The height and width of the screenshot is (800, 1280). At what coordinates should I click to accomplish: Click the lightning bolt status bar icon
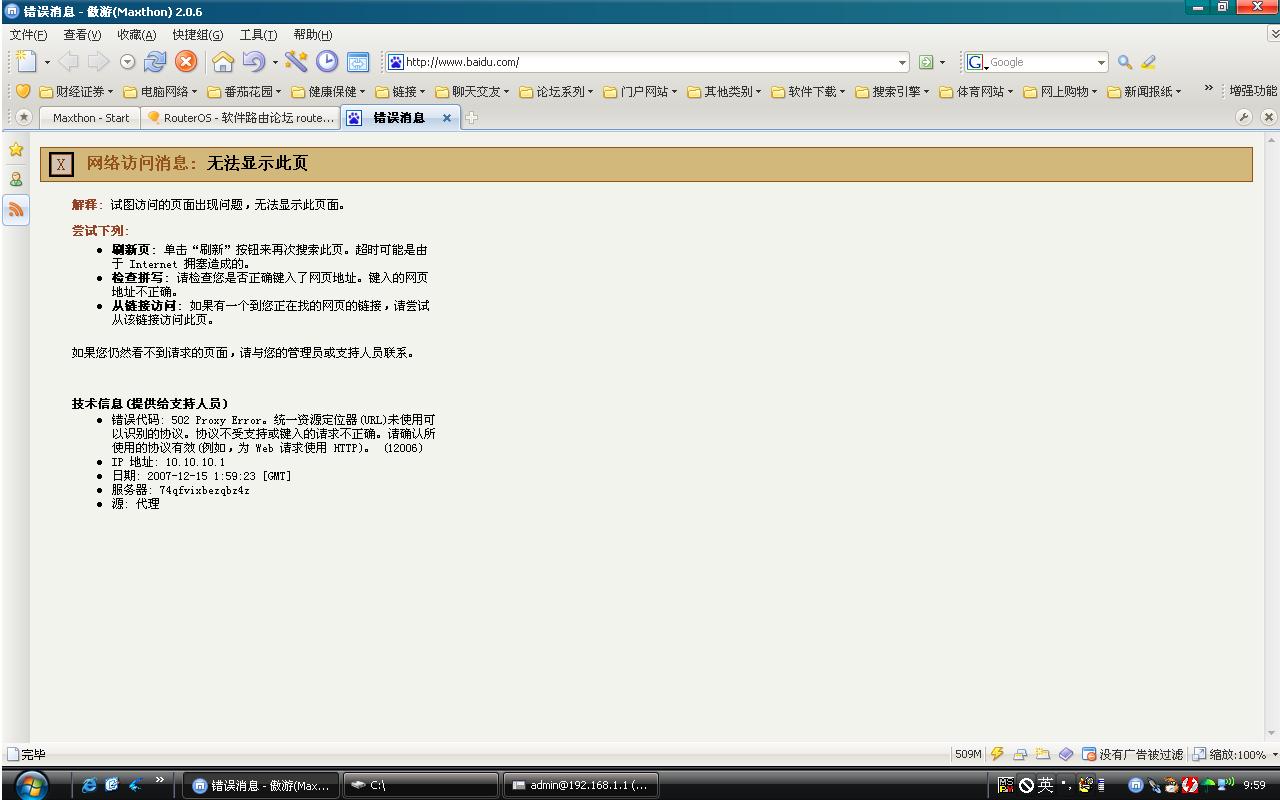tap(997, 754)
